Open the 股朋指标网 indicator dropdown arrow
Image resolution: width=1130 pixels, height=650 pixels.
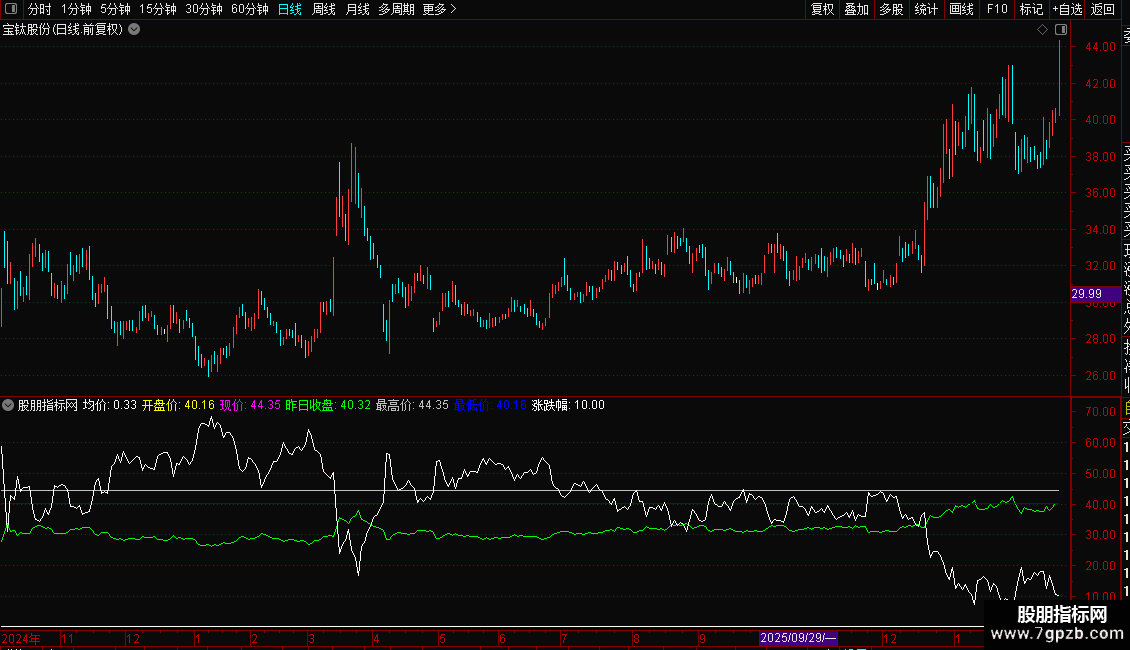click(7, 405)
